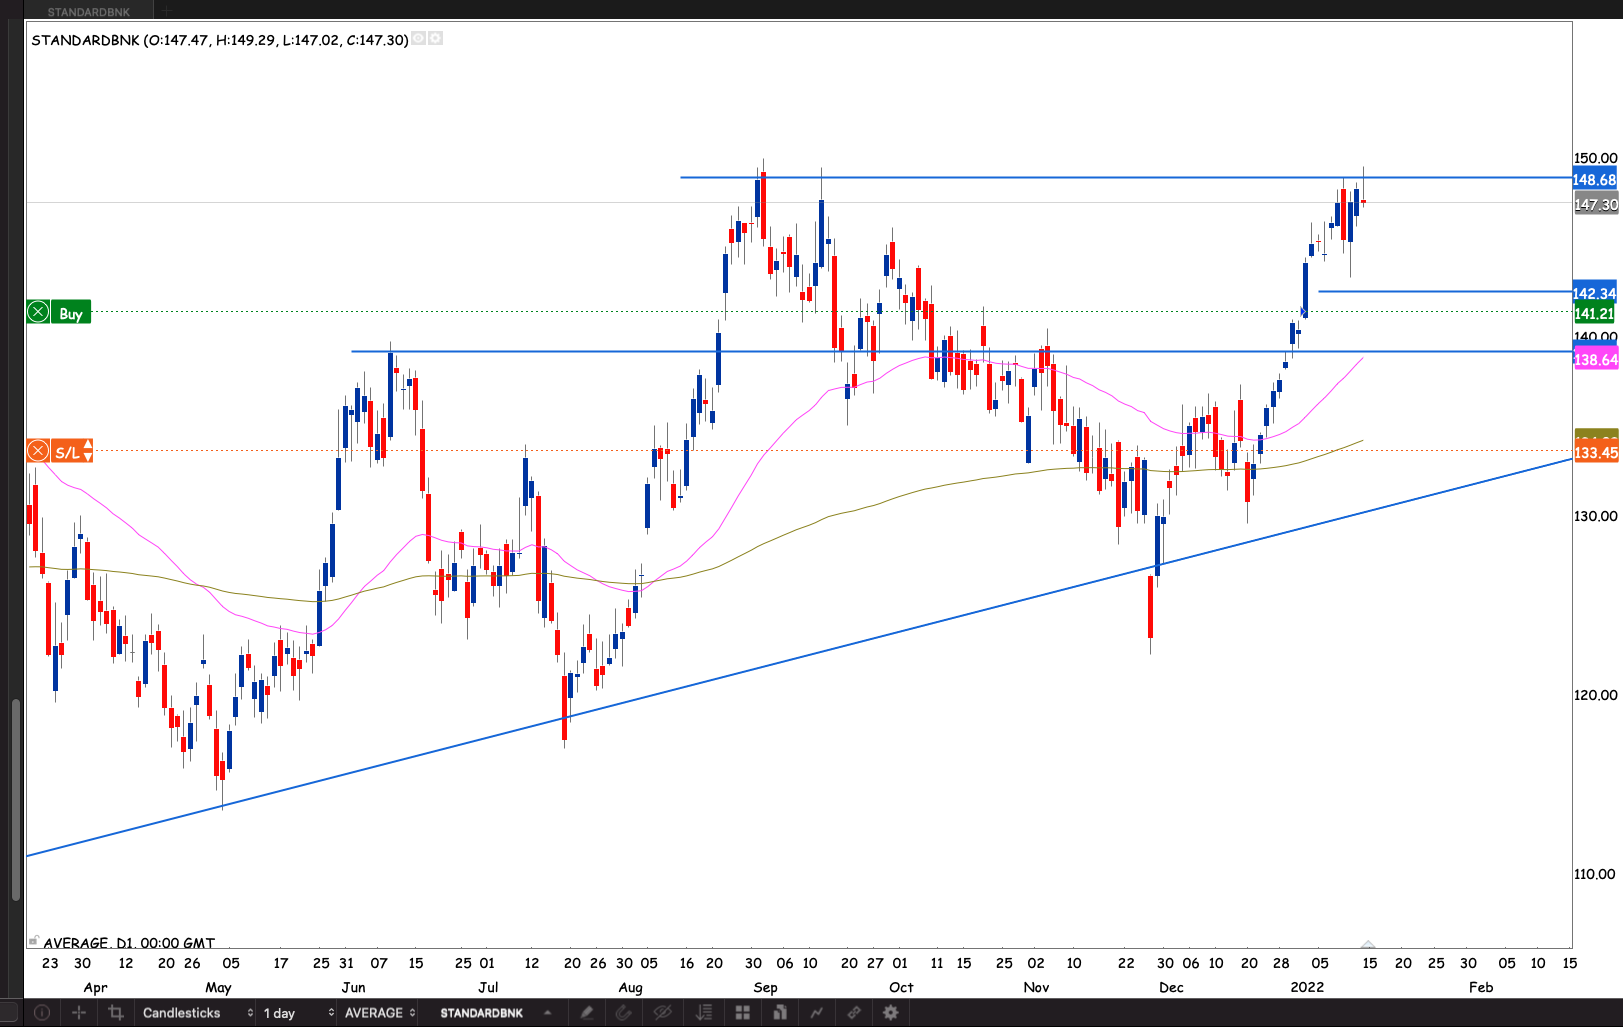Screen dimensions: 1623x1027
Task: Open chart settings gear in bottom toolbar
Action: pos(890,1013)
